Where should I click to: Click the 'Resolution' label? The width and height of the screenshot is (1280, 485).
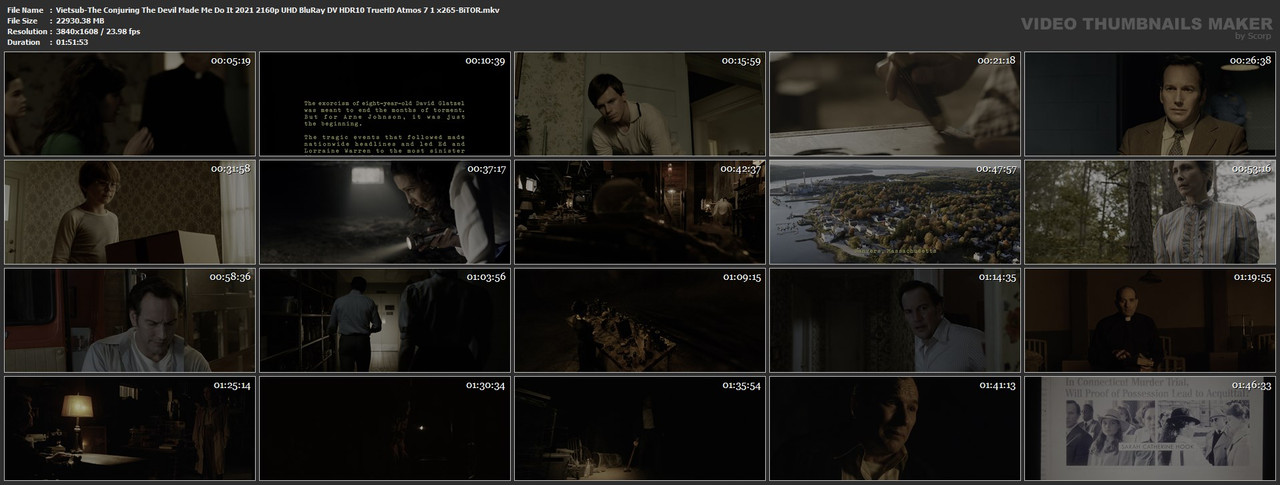tap(26, 31)
